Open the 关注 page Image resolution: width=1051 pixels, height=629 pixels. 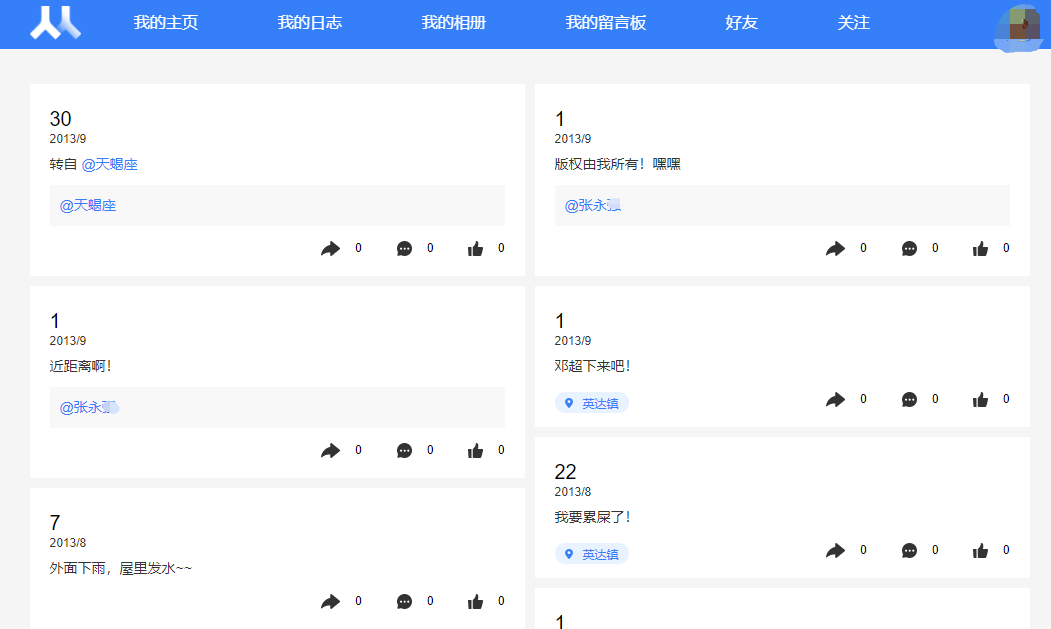point(854,22)
